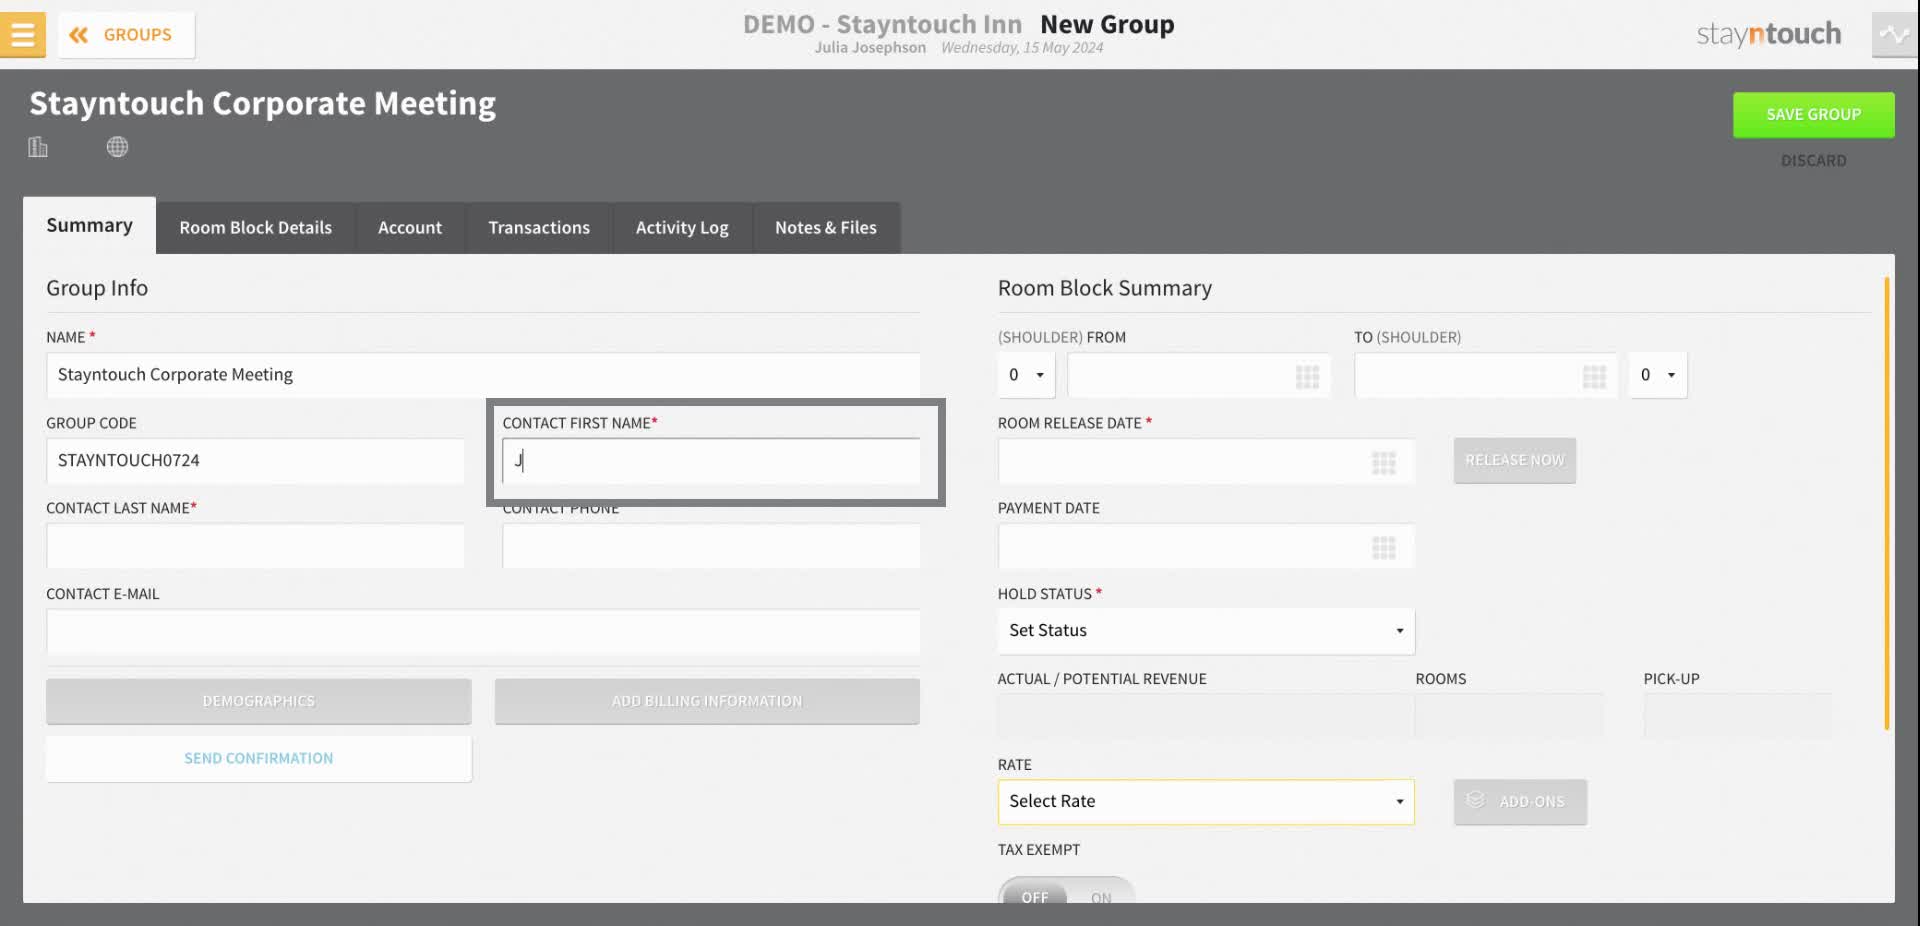Open the Hold Status Set Status dropdown
1920x926 pixels.
coord(1206,631)
